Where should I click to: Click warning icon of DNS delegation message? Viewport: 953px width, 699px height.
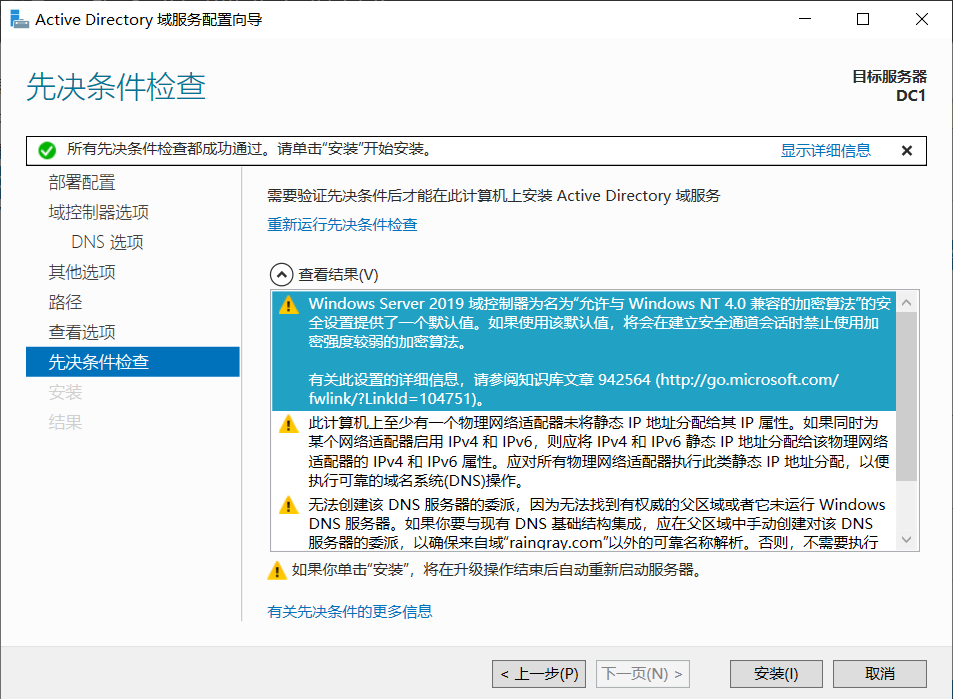(288, 506)
